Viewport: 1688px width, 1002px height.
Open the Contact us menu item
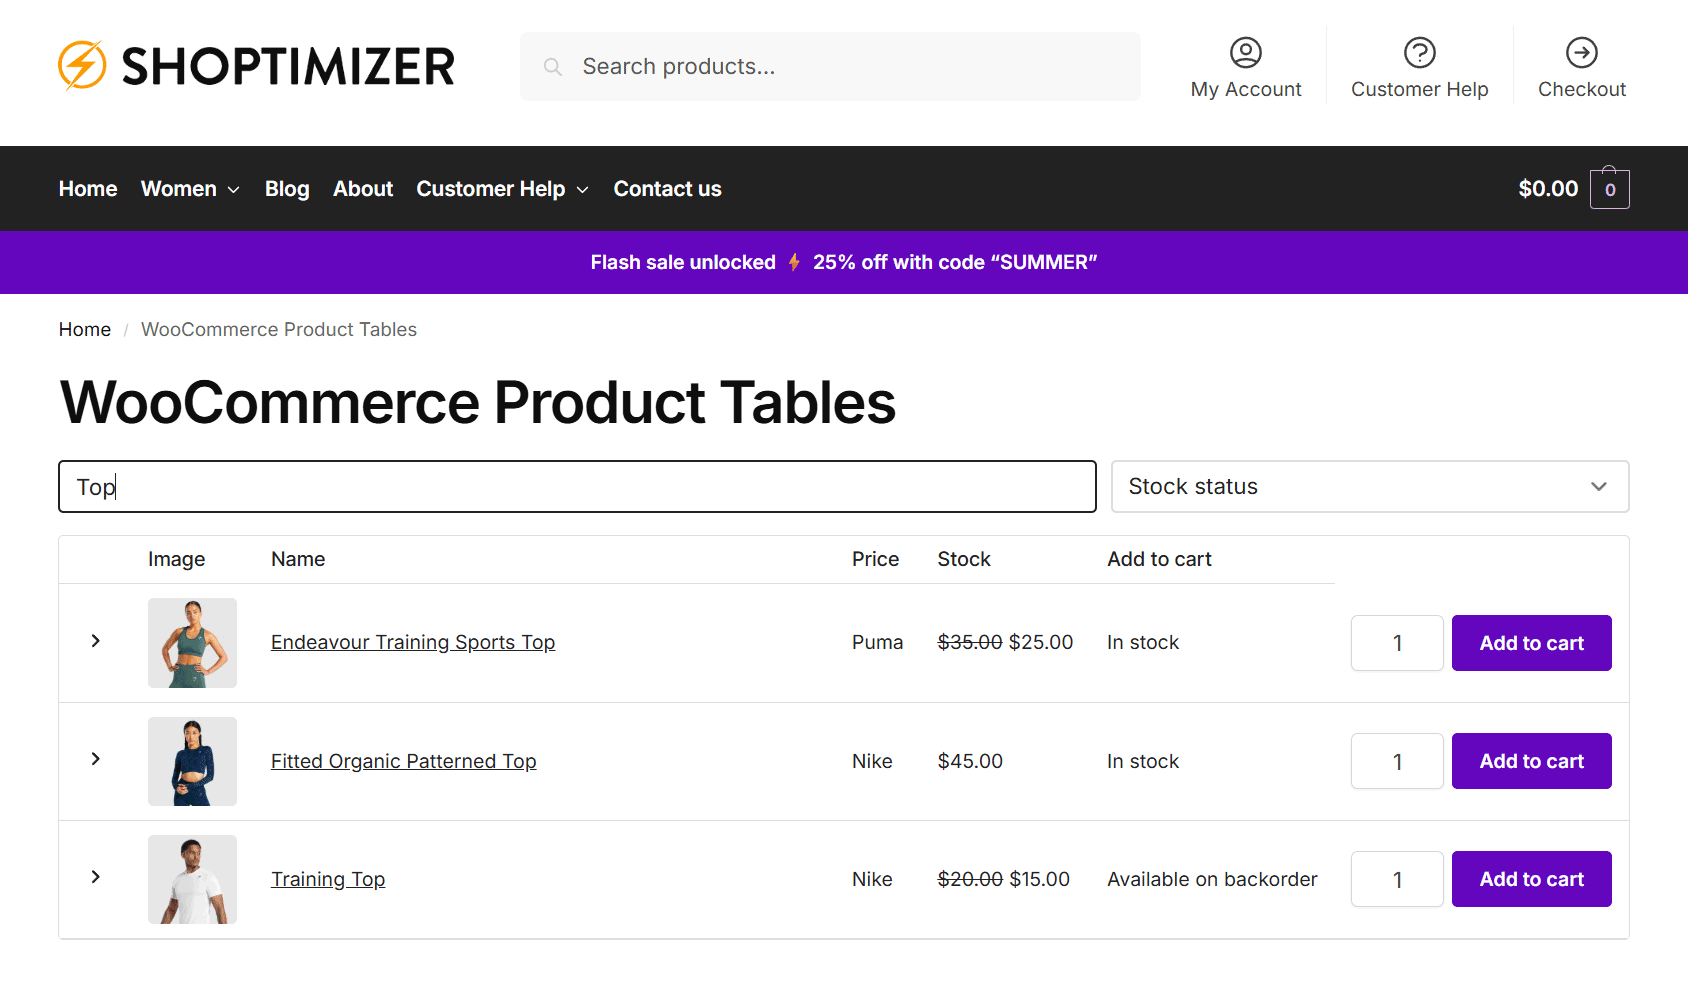[x=667, y=188]
